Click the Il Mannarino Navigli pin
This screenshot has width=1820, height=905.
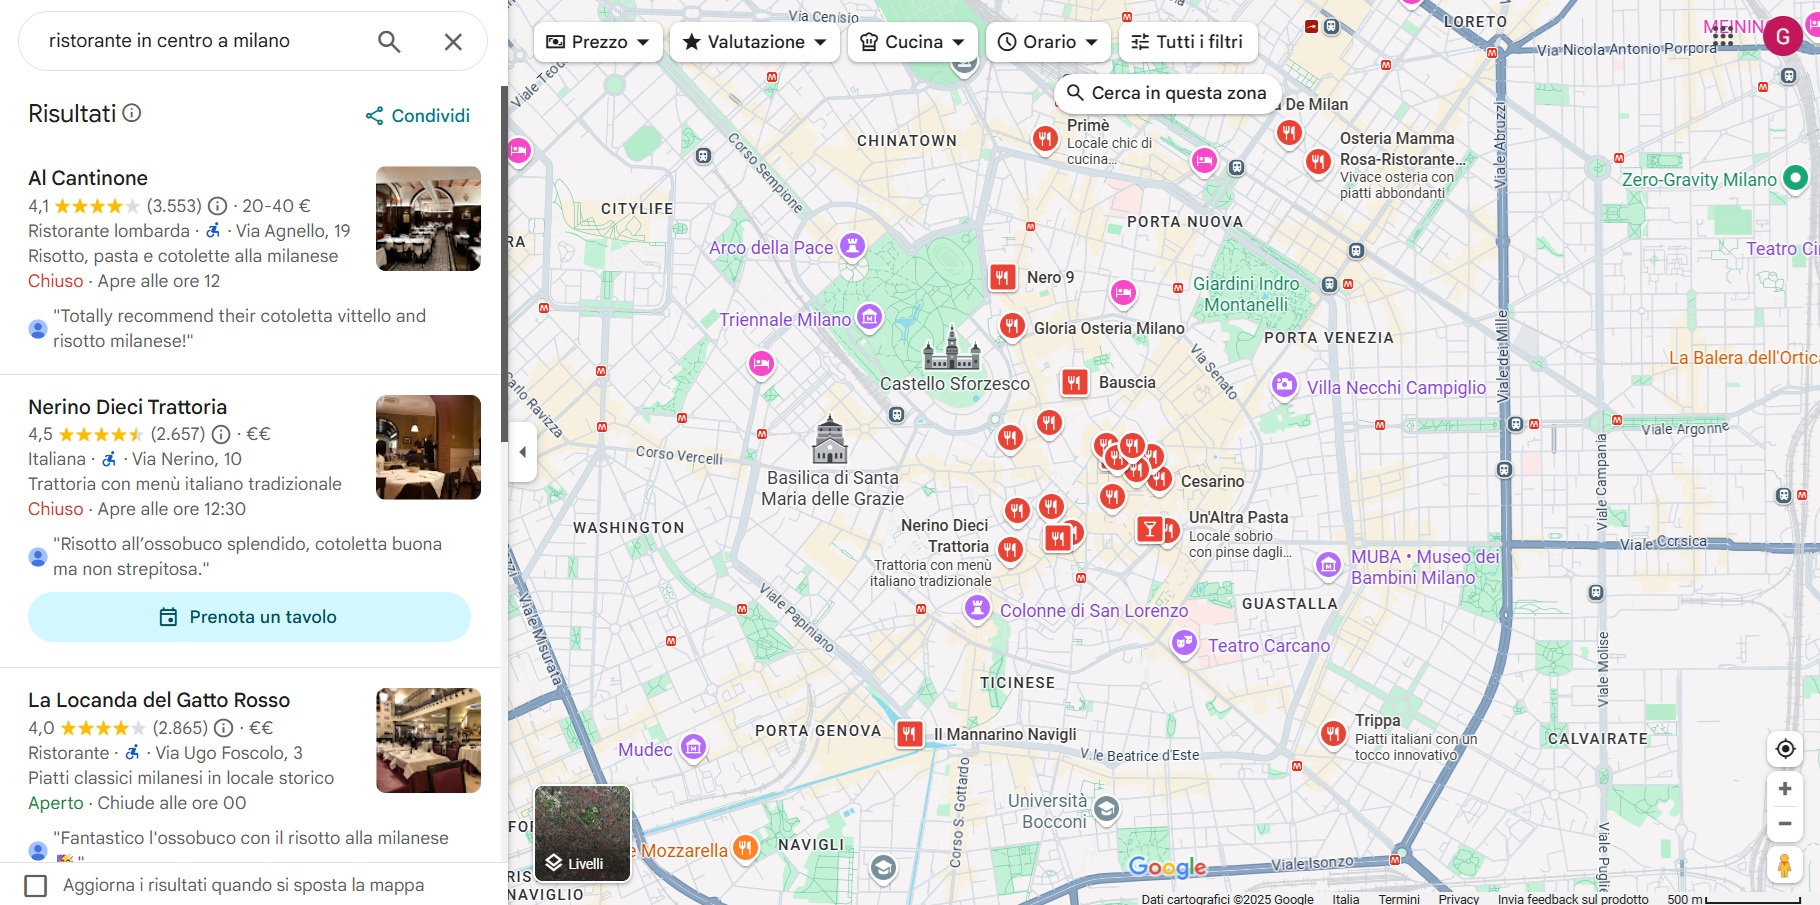909,735
